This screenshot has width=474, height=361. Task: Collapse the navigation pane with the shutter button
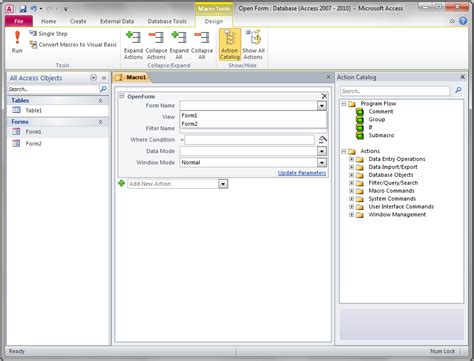click(104, 78)
